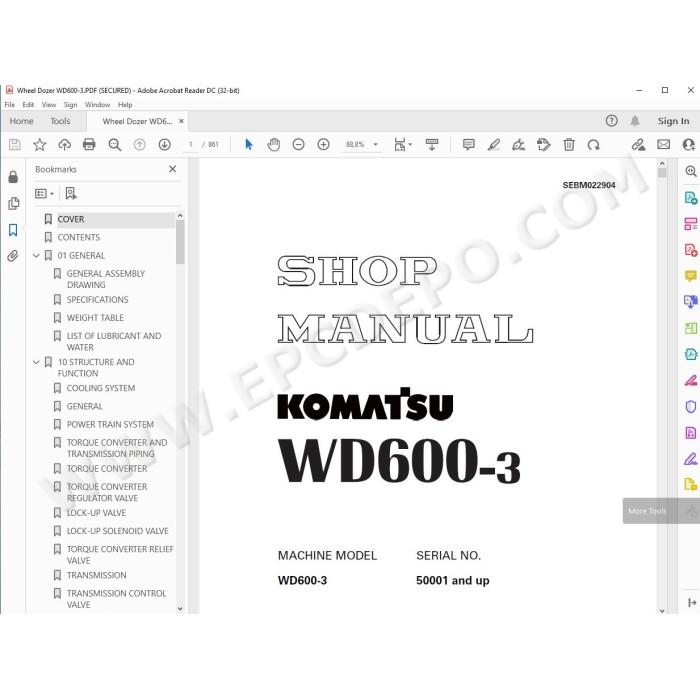Open the CONTENTS bookmark
Screen dimensions: 700x700
(79, 238)
